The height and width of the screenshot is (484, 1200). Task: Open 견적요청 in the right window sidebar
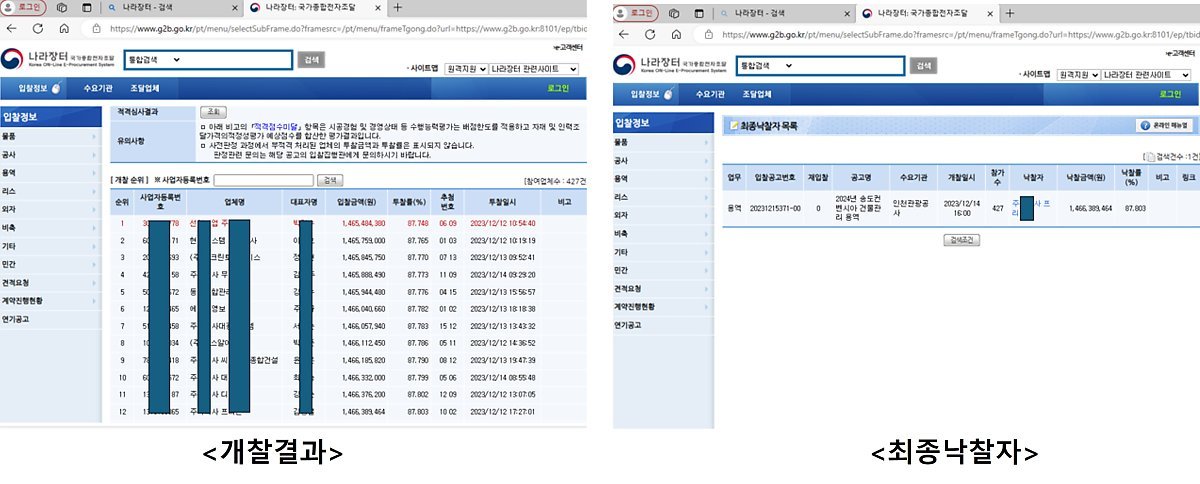tap(662, 288)
